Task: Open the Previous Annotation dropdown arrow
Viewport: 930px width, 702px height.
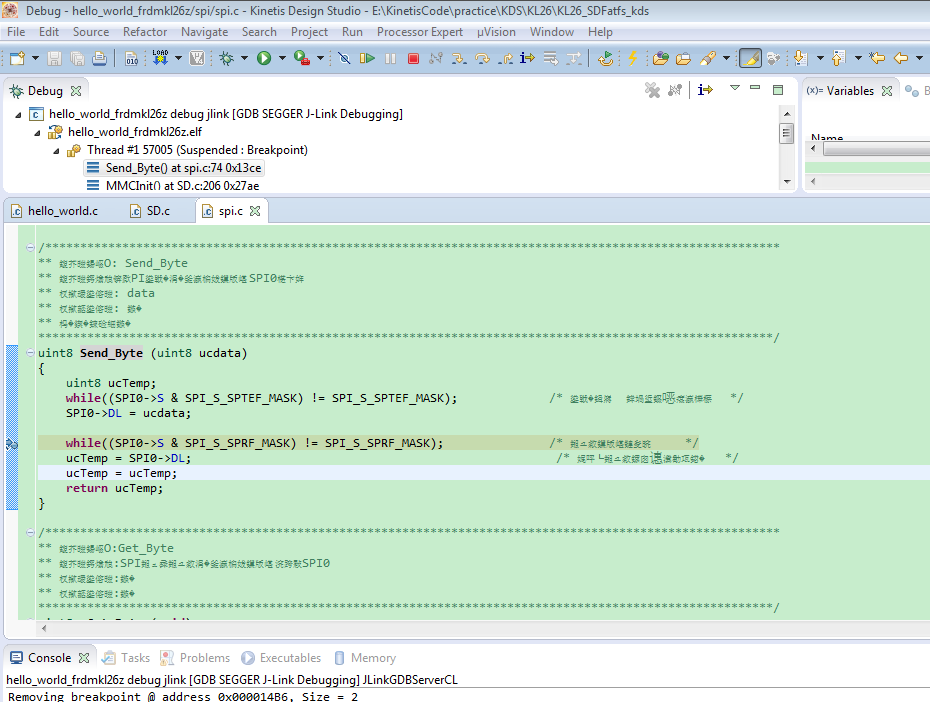Action: pyautogui.click(x=858, y=58)
